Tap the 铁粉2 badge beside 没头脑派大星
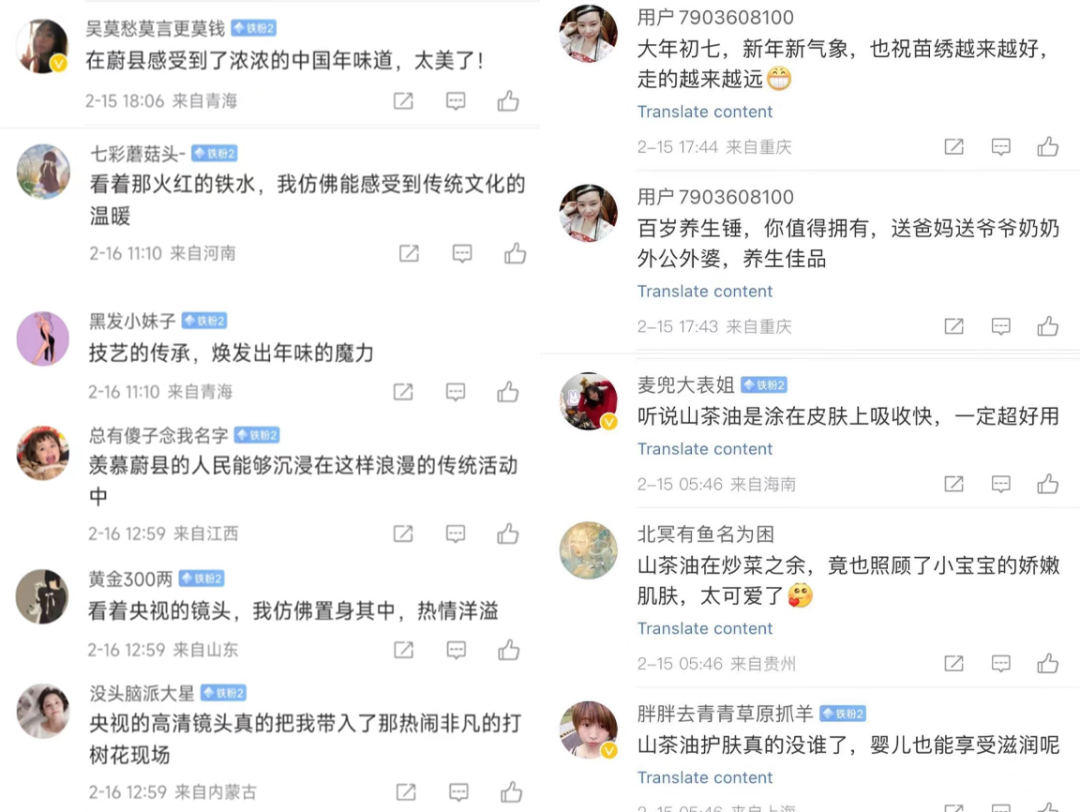Viewport: 1080px width, 812px height. click(x=223, y=693)
